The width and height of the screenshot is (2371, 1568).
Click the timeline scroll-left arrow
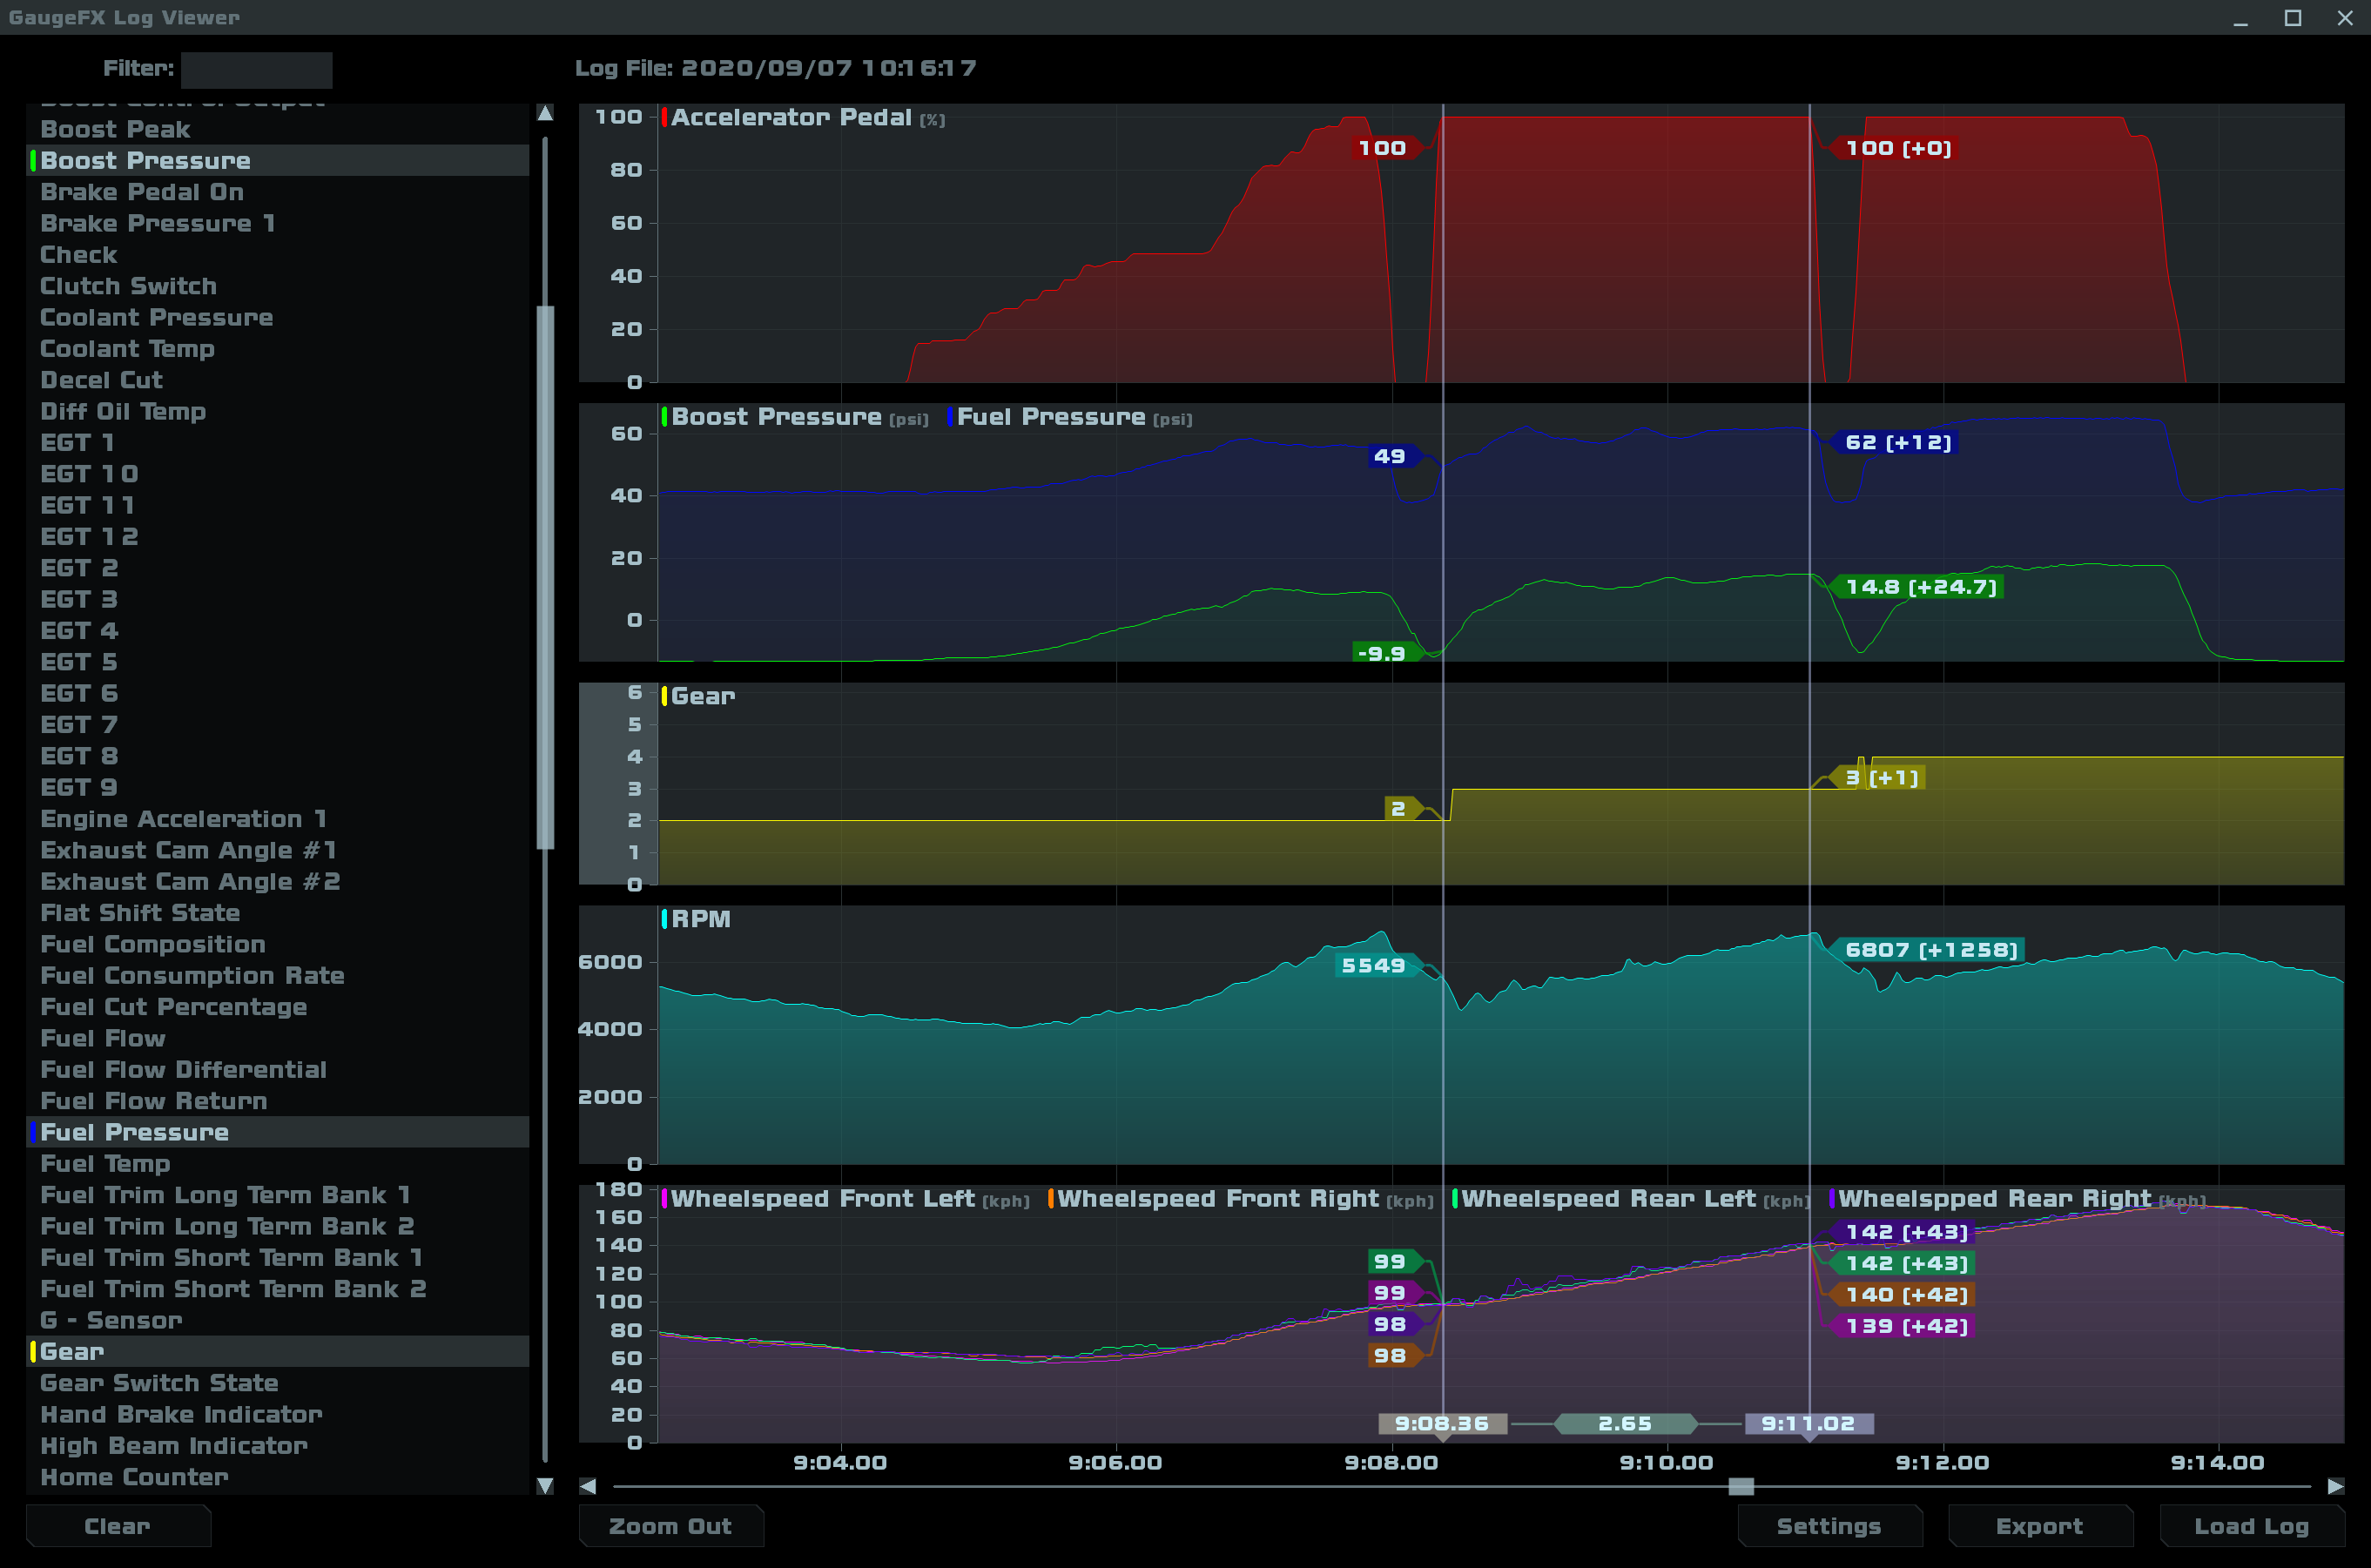tap(588, 1486)
